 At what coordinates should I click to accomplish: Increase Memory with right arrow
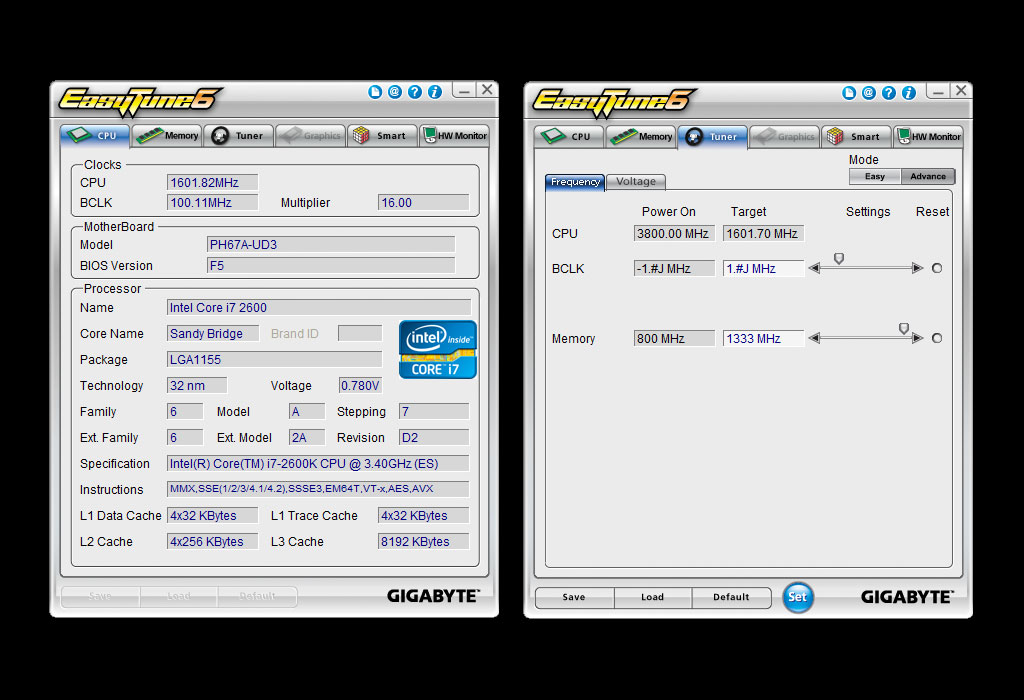pos(918,338)
